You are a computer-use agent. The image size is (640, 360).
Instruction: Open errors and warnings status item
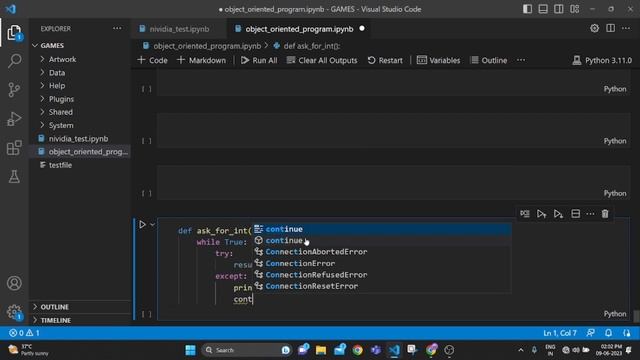click(24, 333)
